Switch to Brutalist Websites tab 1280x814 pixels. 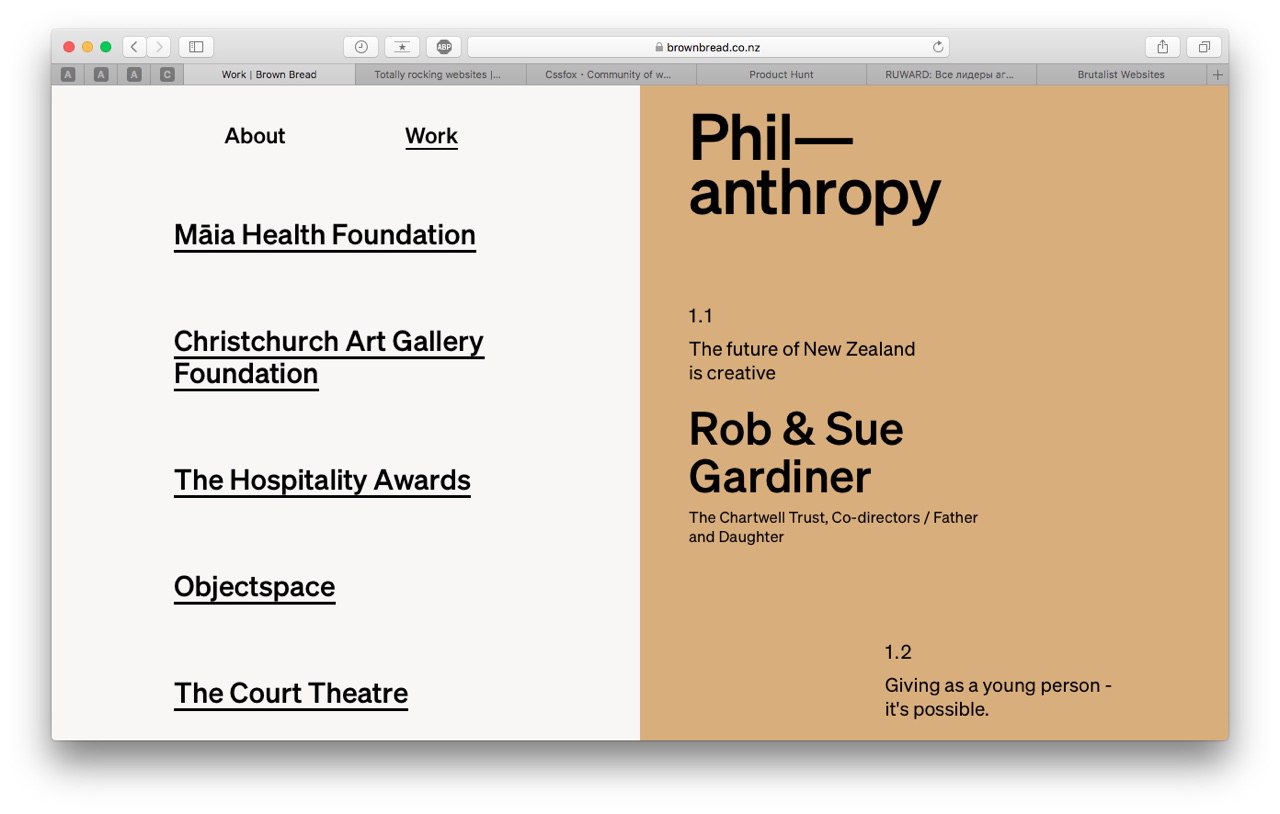coord(1121,75)
